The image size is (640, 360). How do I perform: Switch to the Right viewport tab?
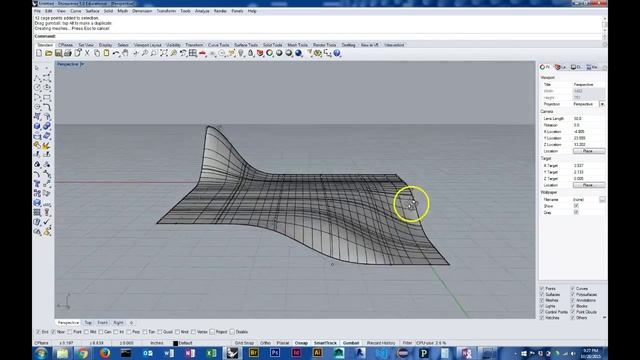tap(118, 323)
